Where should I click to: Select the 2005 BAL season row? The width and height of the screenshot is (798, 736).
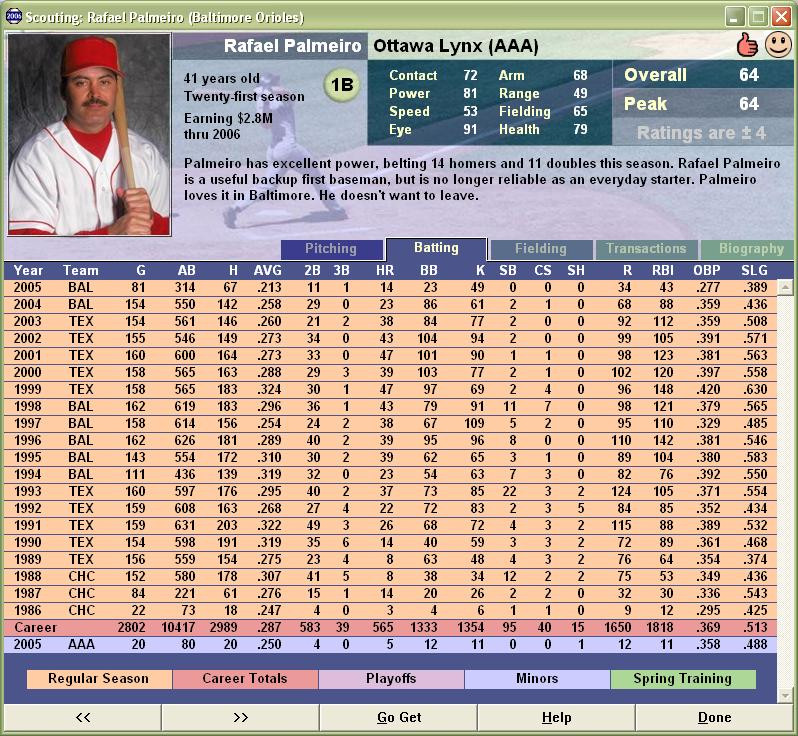coord(390,288)
